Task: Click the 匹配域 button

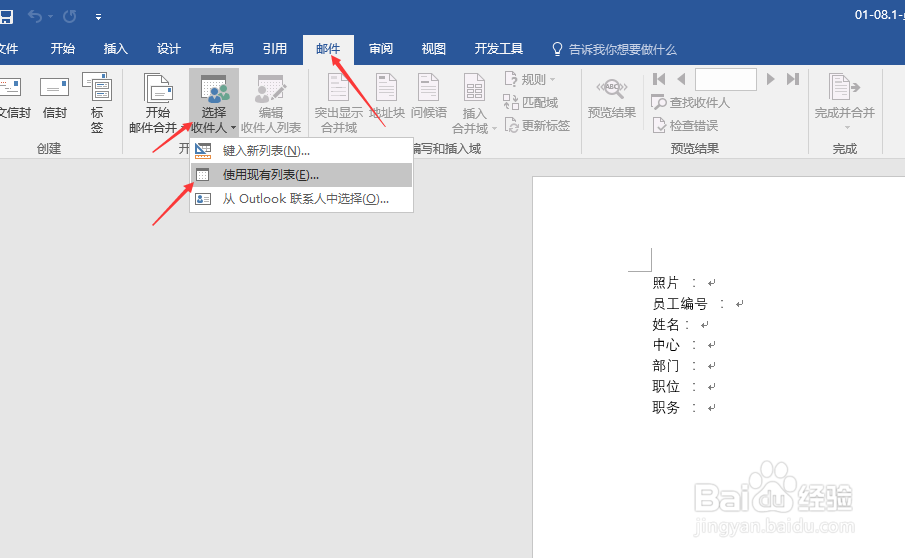Action: coord(531,102)
